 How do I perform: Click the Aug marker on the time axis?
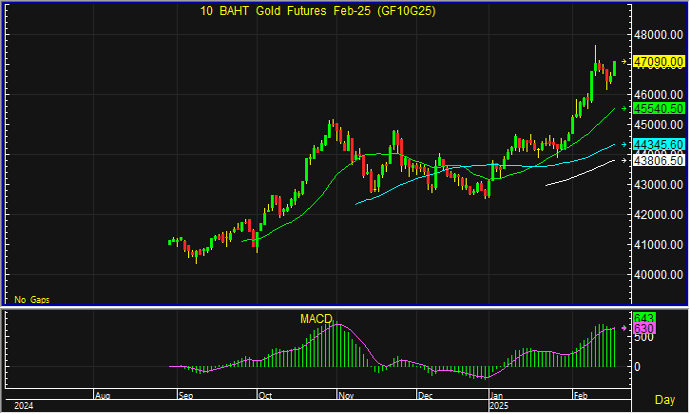(101, 396)
